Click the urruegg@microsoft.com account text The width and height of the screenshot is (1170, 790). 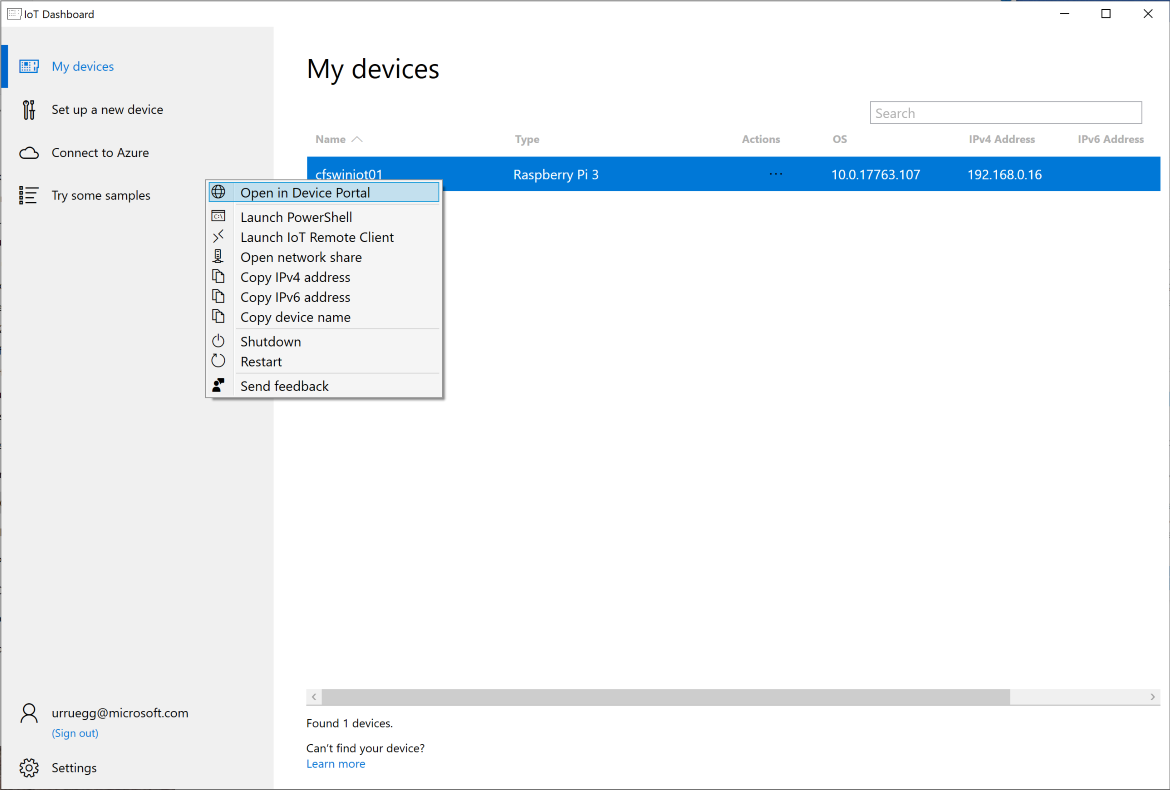[120, 713]
